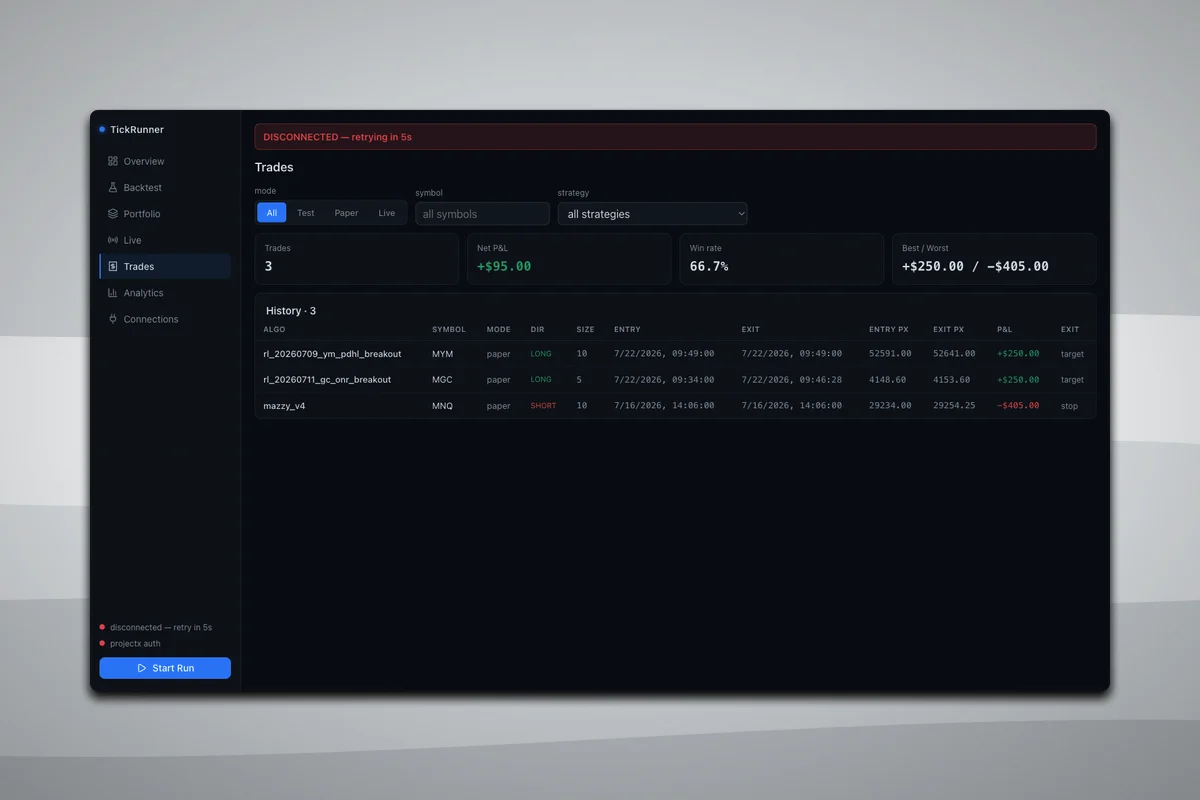Click the Live broadcast icon
Image resolution: width=1200 pixels, height=800 pixels.
click(x=113, y=240)
